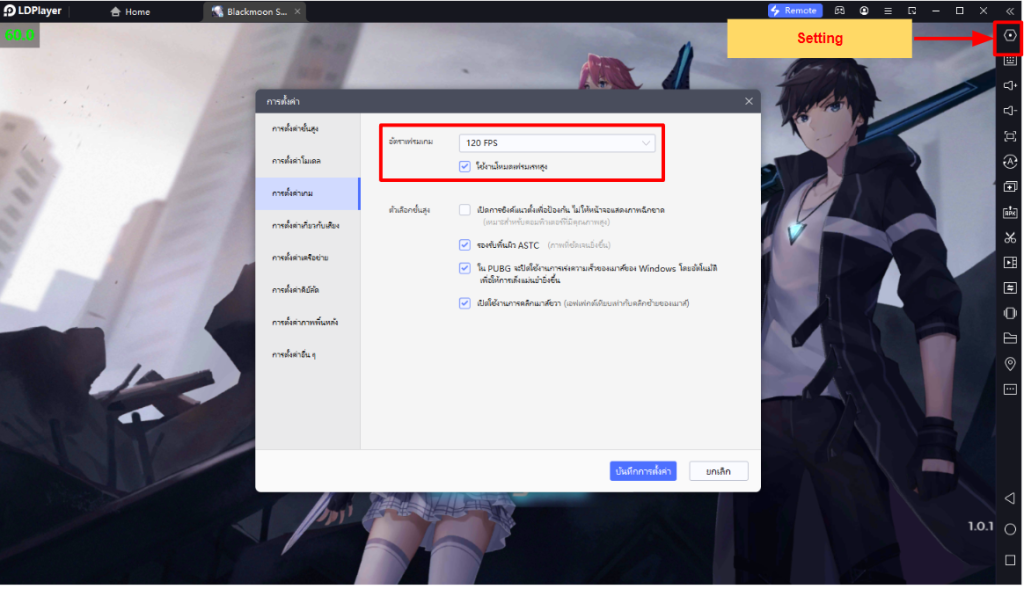This screenshot has height=589, width=1024.
Task: Uncheck the ASTC texture support checkbox
Action: [465, 244]
